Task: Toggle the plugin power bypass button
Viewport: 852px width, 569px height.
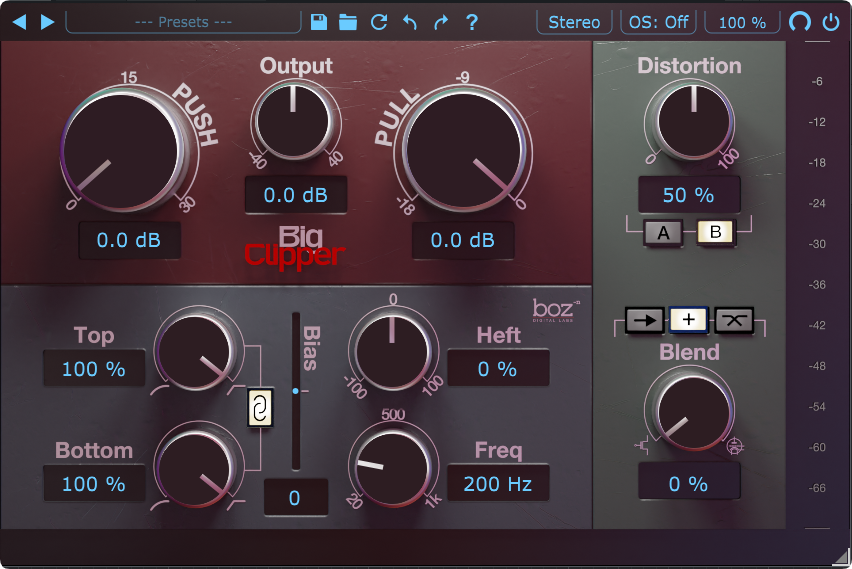Action: point(831,22)
